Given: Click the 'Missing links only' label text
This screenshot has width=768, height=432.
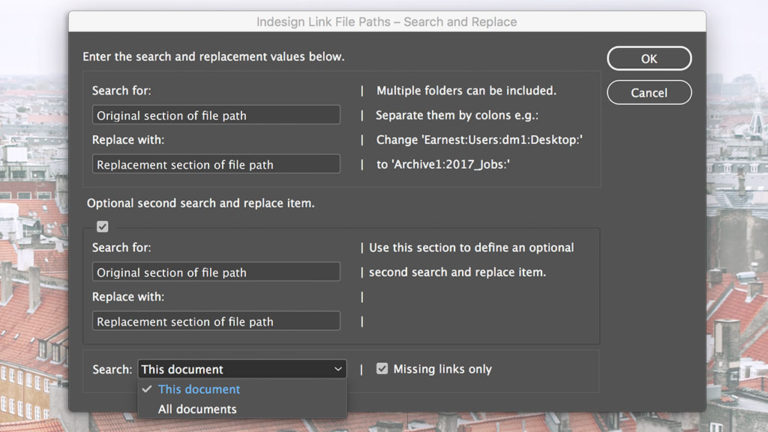Looking at the screenshot, I should (x=442, y=369).
